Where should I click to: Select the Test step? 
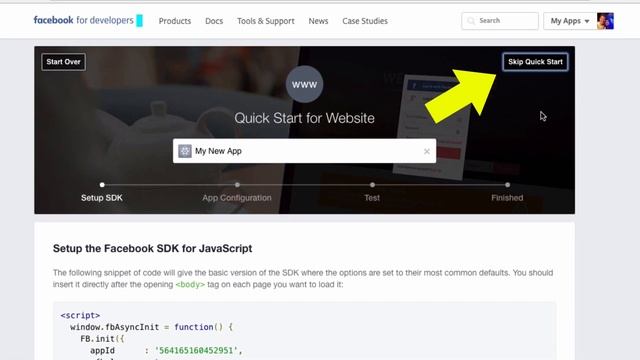click(x=372, y=193)
